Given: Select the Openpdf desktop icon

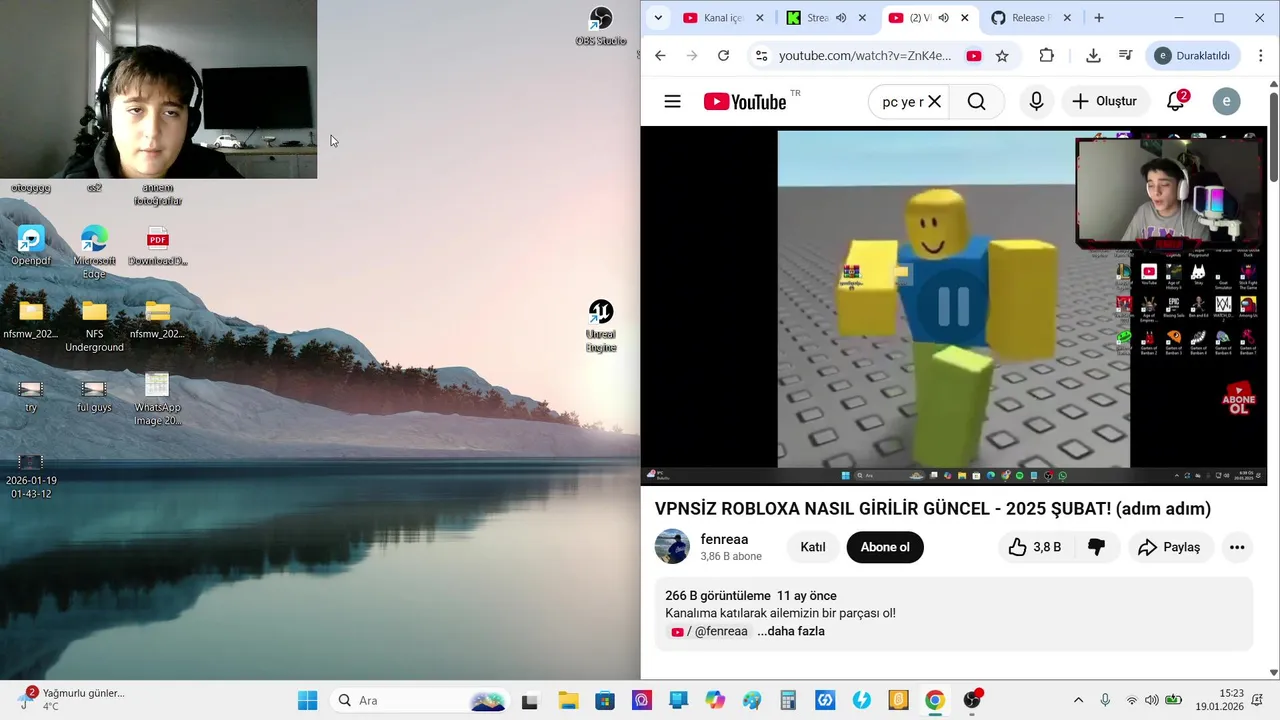Looking at the screenshot, I should pyautogui.click(x=31, y=245).
